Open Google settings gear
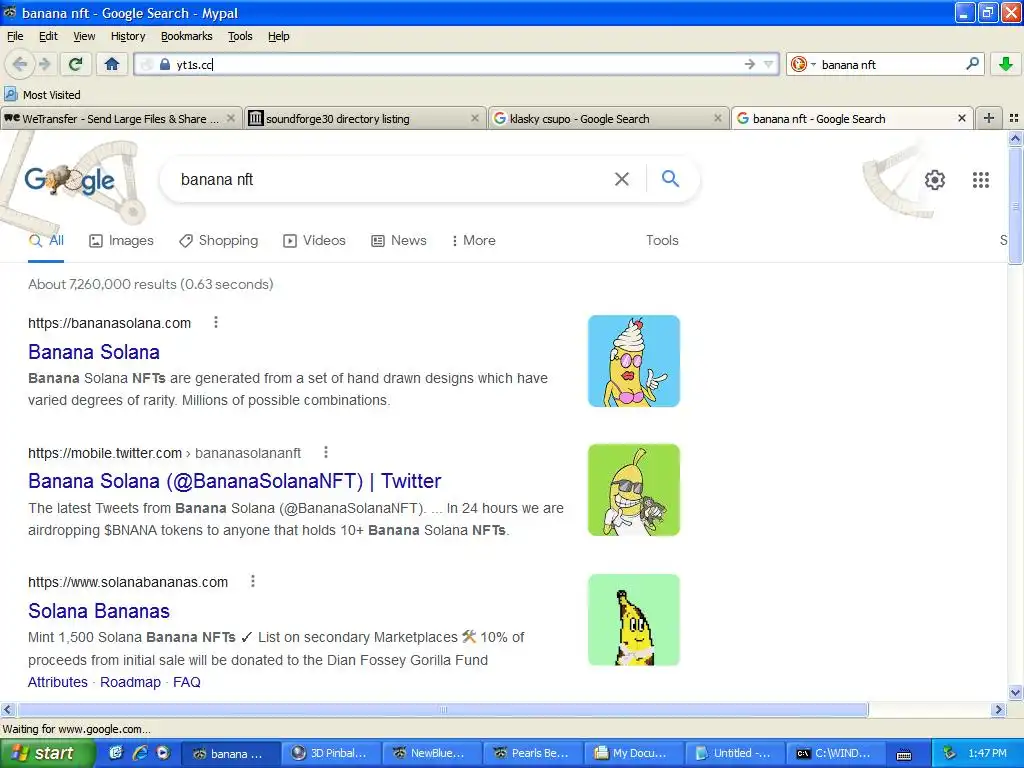The width and height of the screenshot is (1024, 768). click(935, 180)
